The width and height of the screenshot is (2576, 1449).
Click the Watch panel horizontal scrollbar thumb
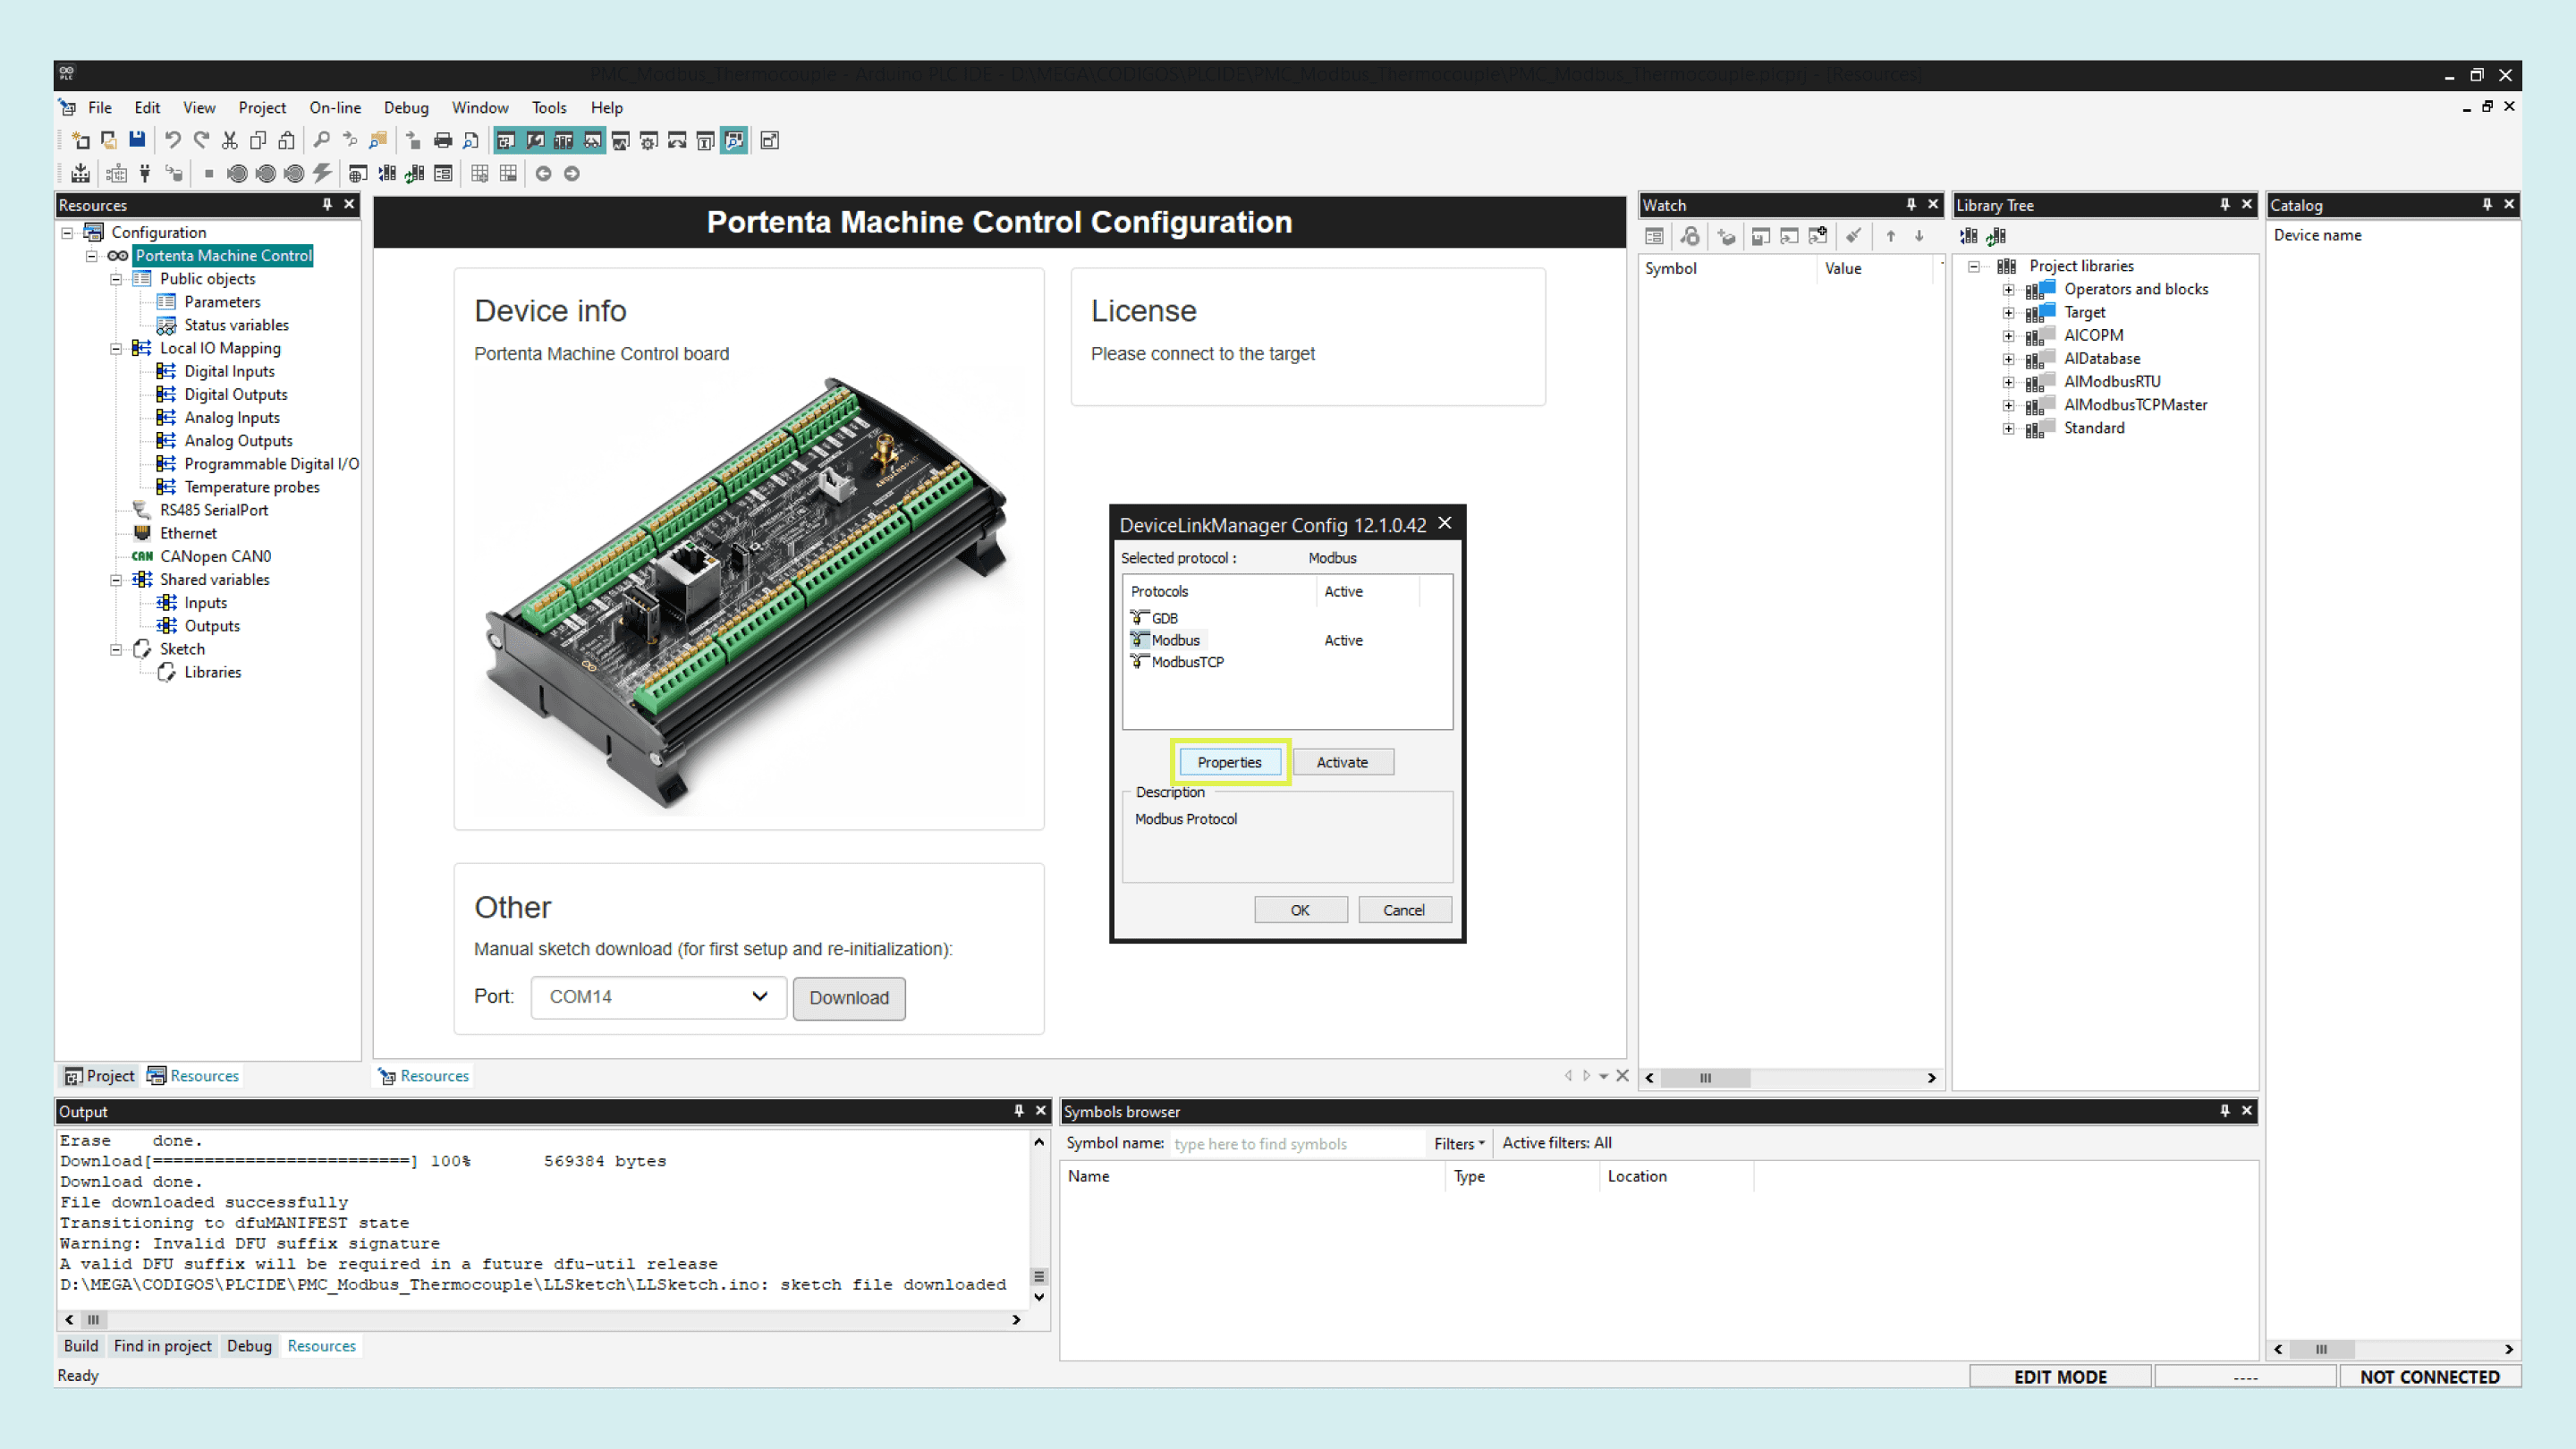pos(1706,1078)
